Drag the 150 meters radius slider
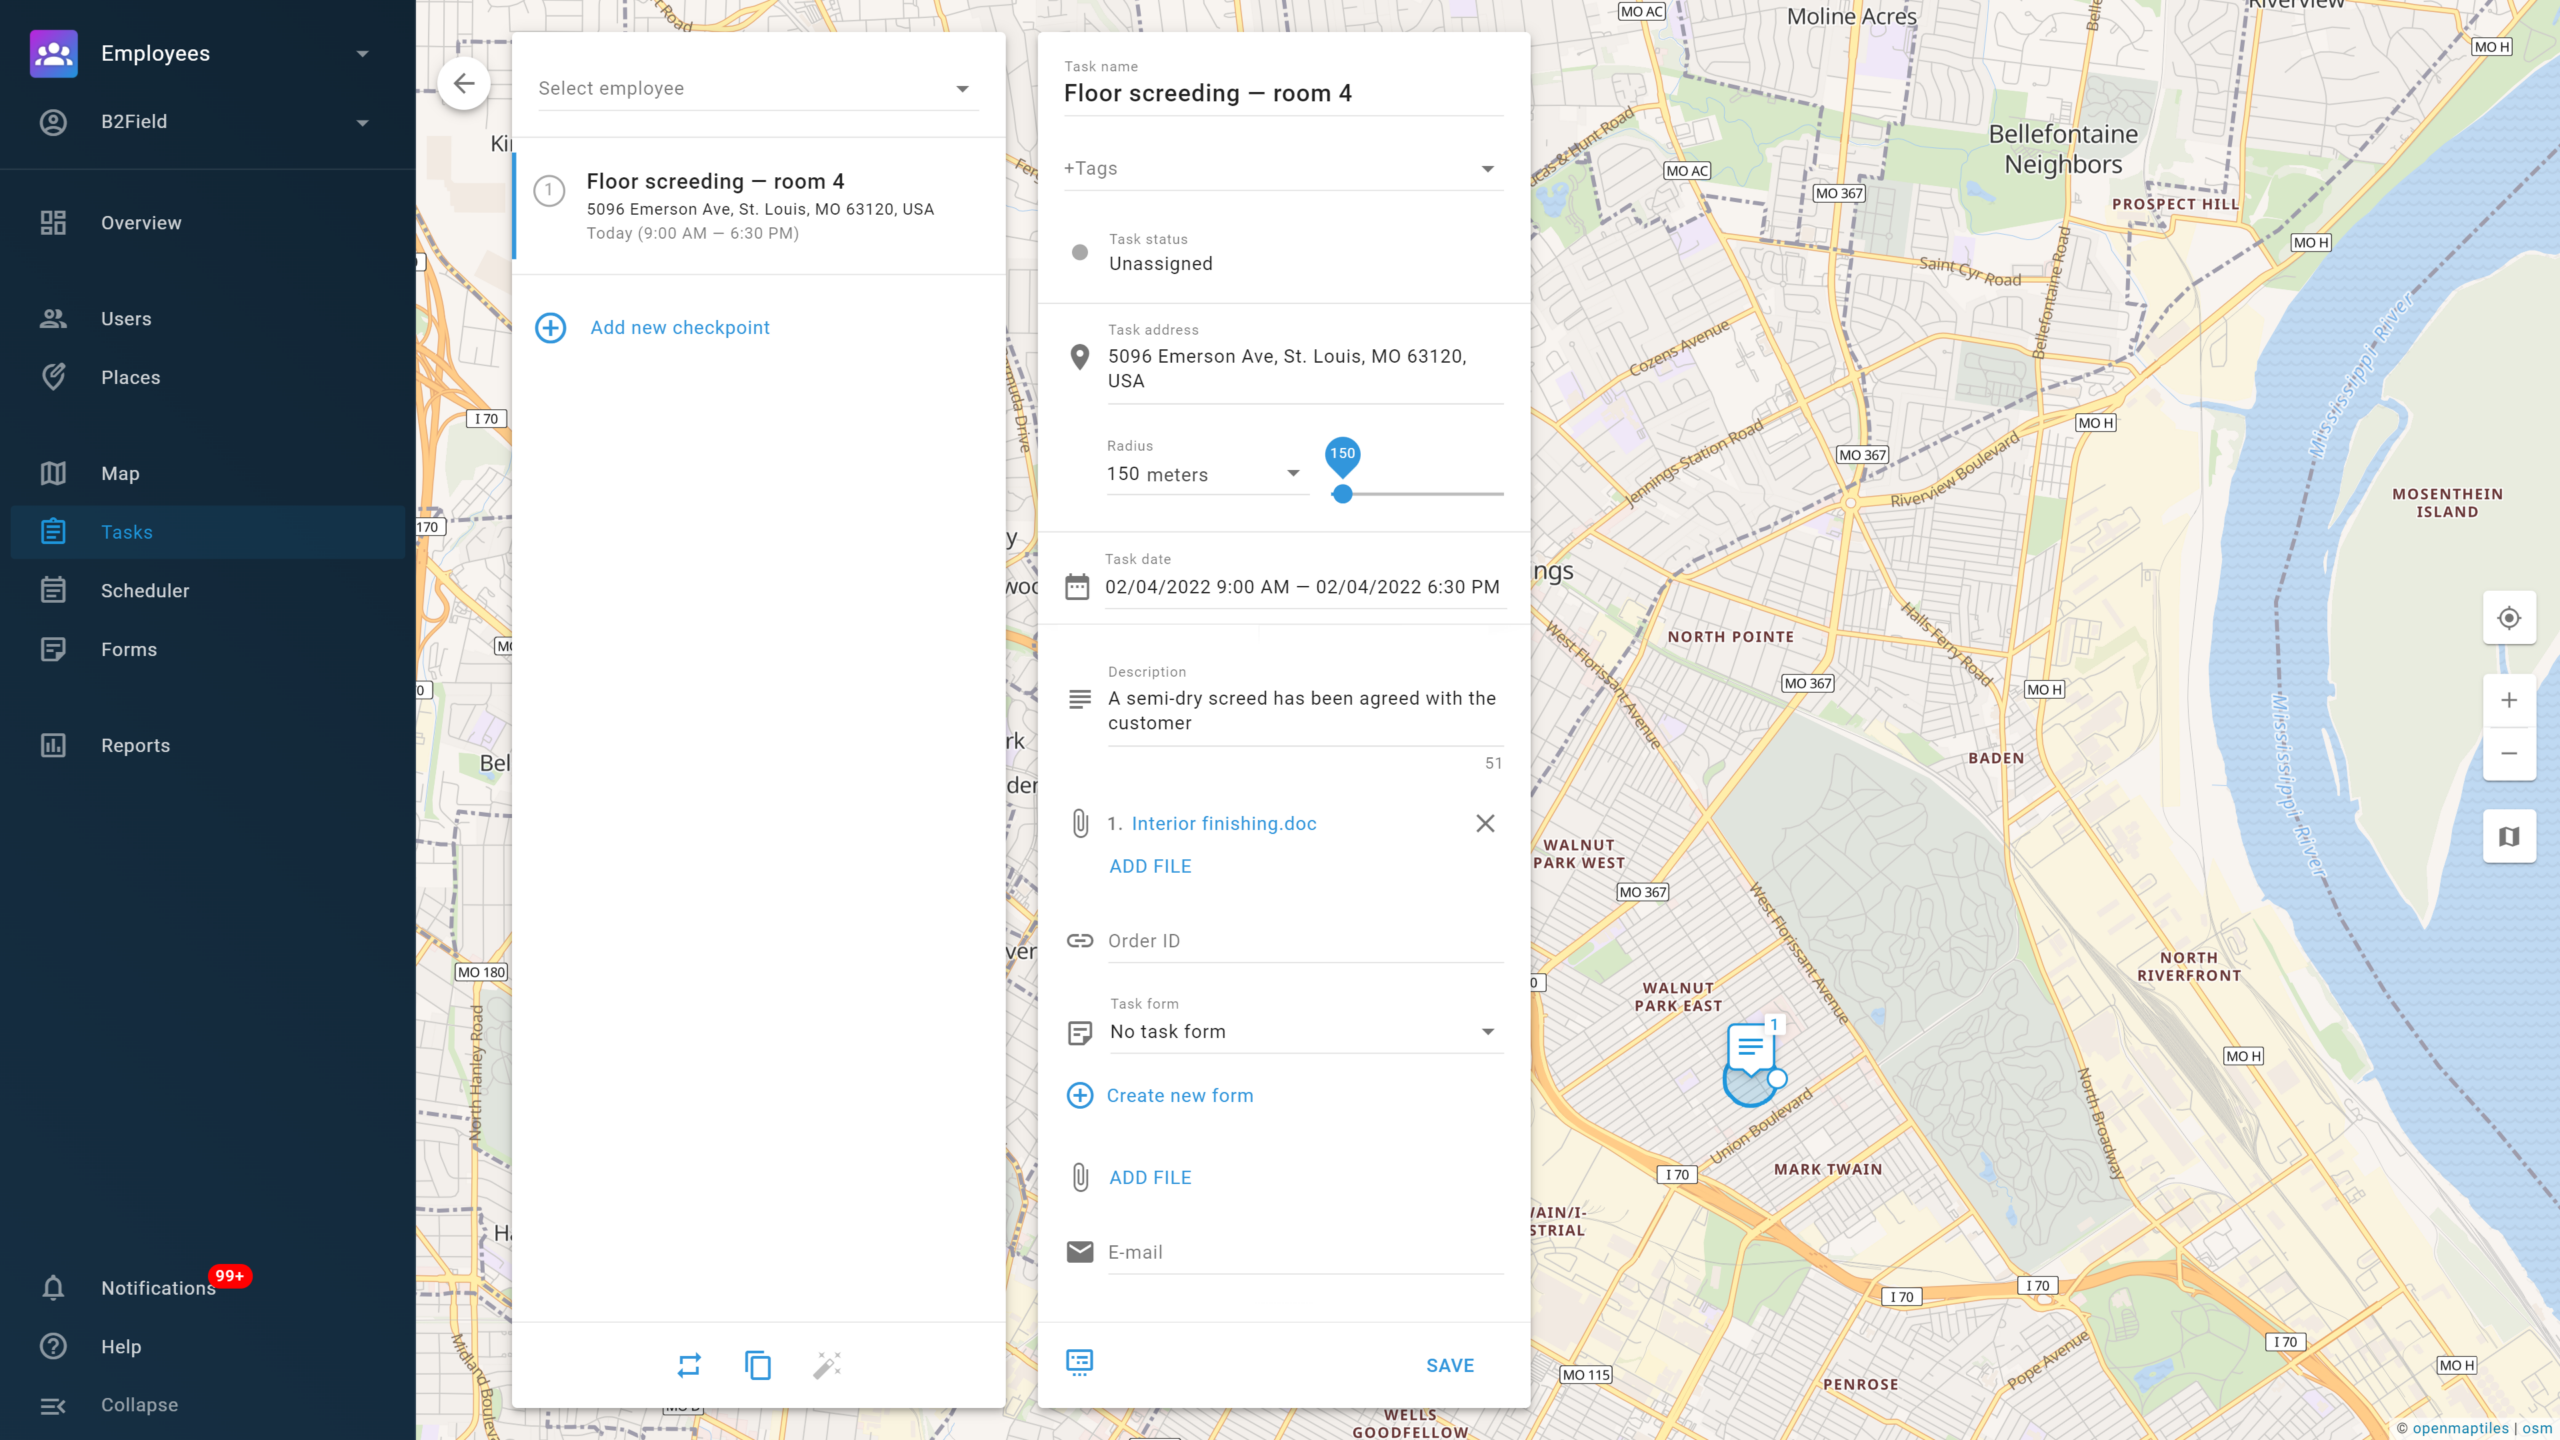Screen dimensions: 2560x1440 click(1342, 494)
